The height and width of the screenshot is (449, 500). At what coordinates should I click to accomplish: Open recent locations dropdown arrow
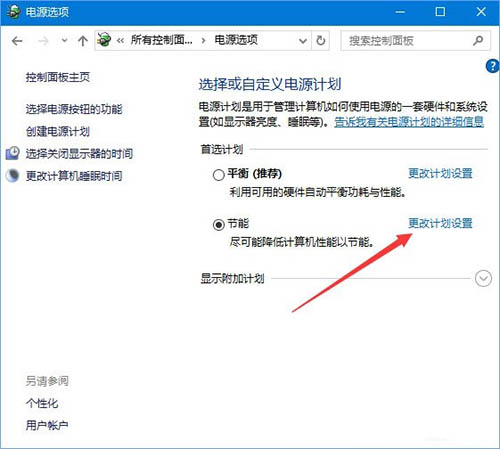coord(64,41)
